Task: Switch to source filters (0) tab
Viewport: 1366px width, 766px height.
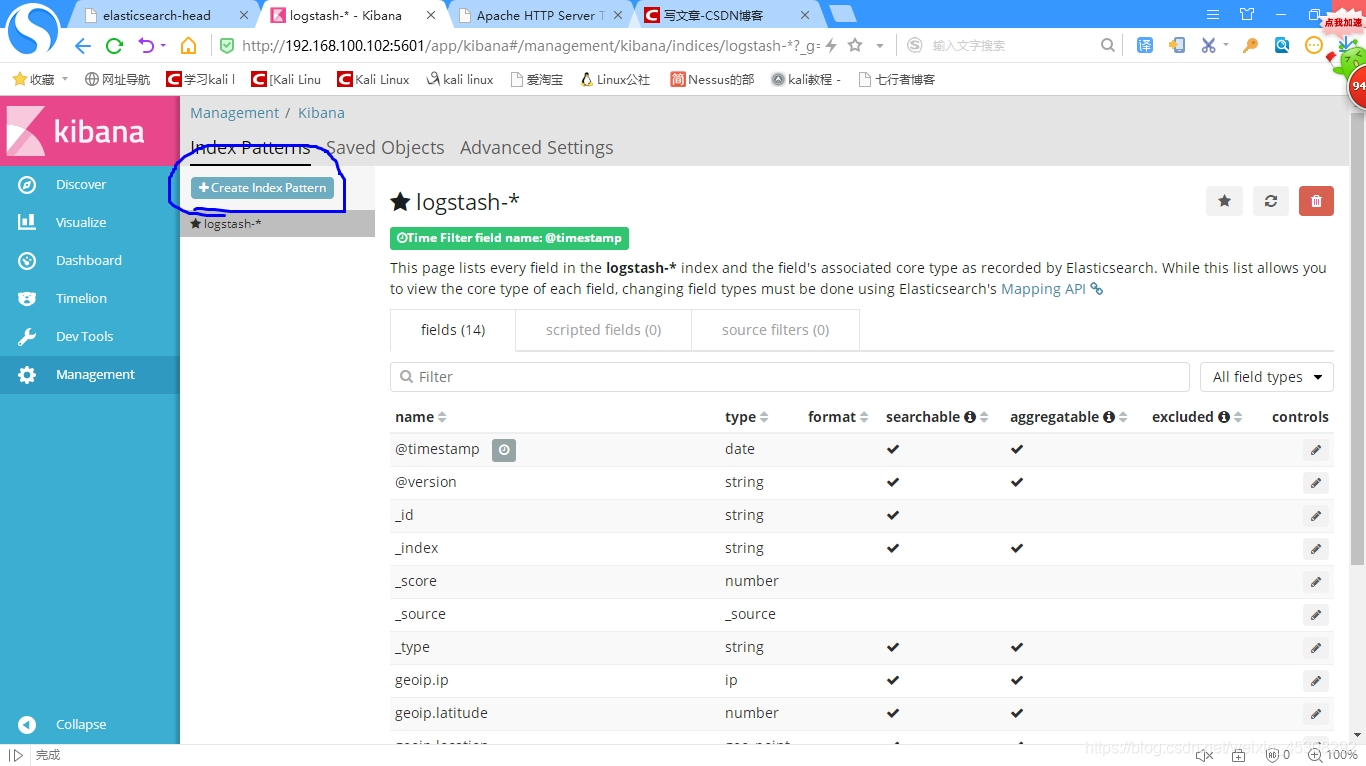Action: coord(775,330)
